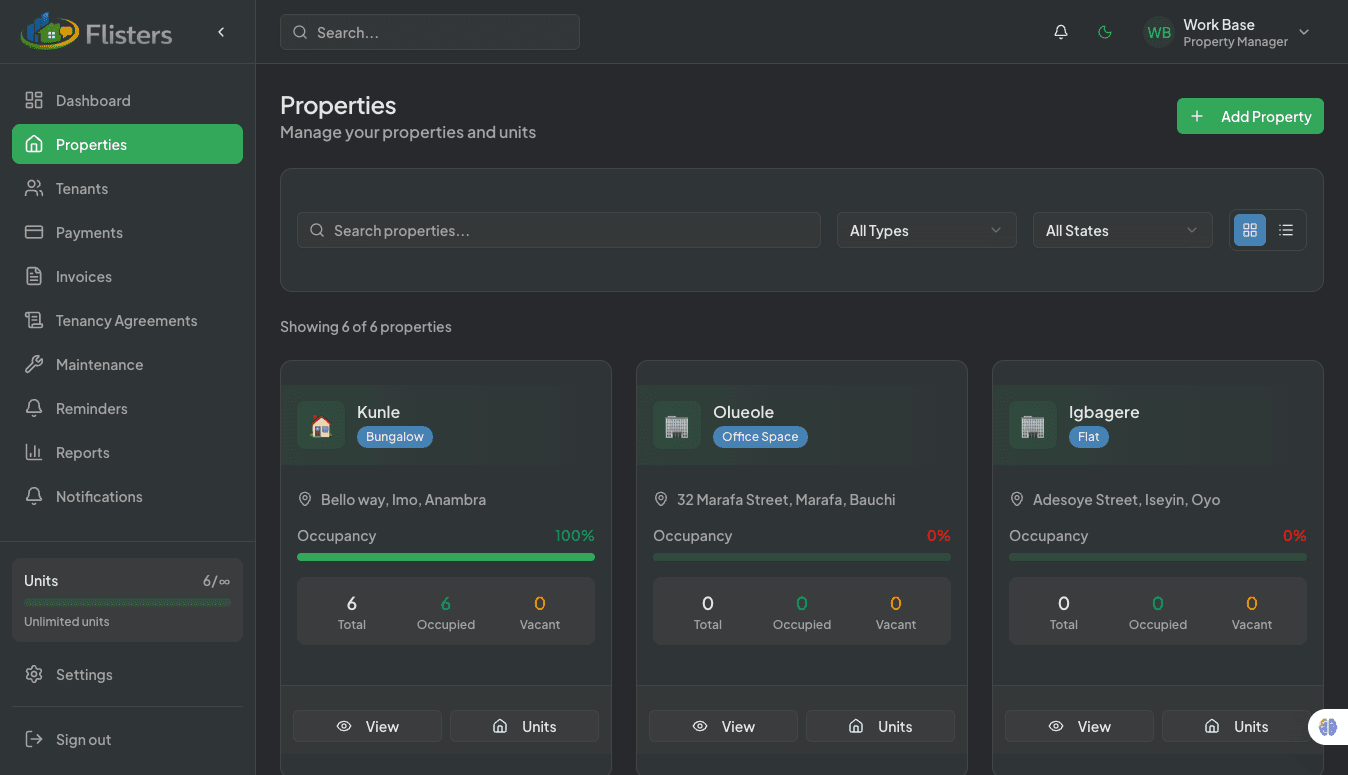Click the Flisters logo
Screen dimensions: 1348x775
click(x=97, y=33)
